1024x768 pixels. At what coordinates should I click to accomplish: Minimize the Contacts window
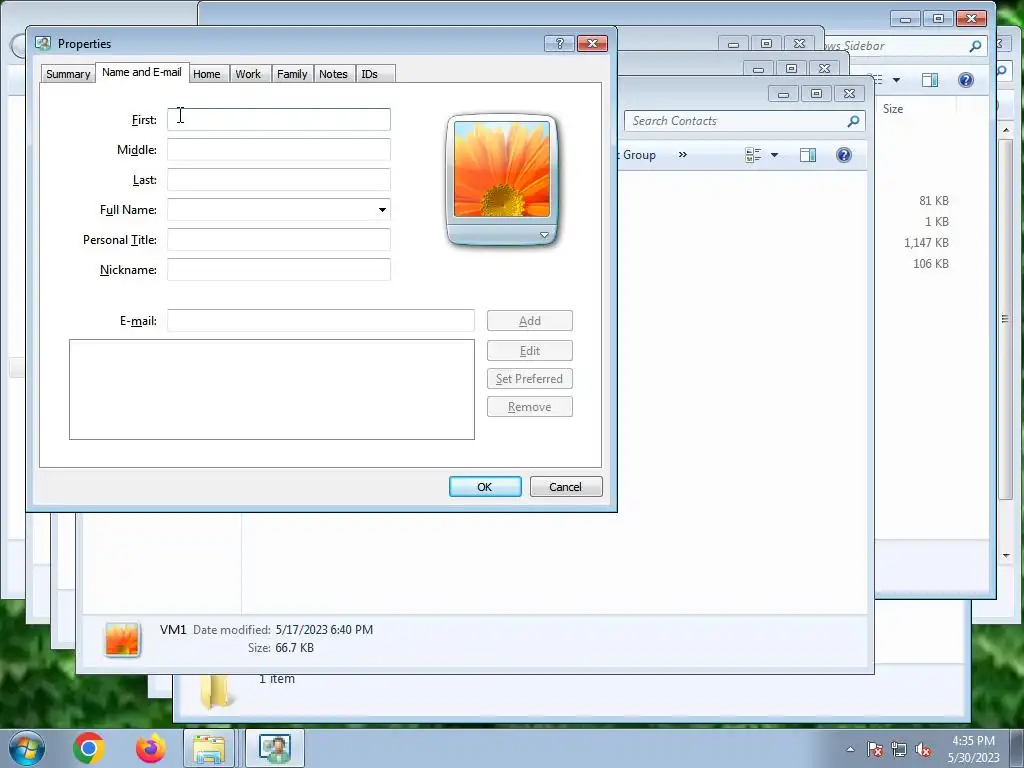coord(784,94)
